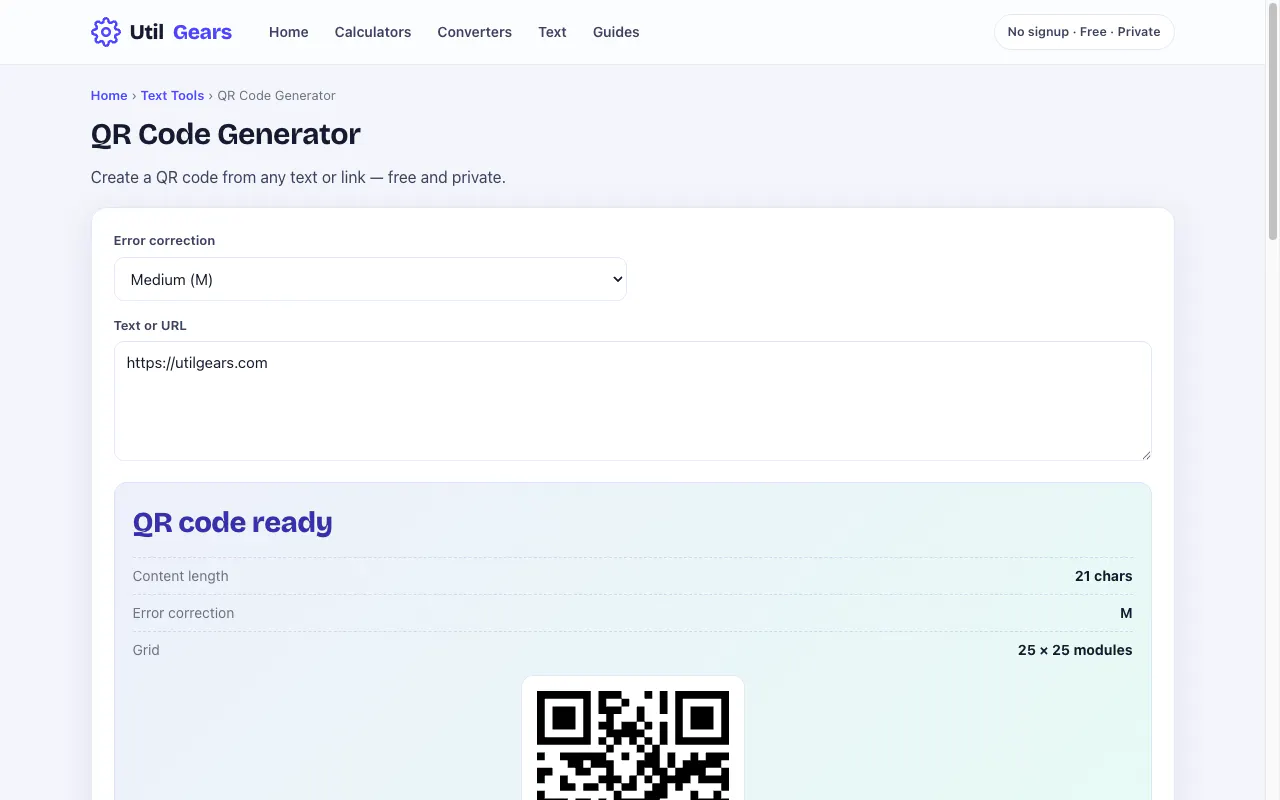Click the No signup · Free · Private badge
The width and height of the screenshot is (1280, 800).
(1084, 32)
